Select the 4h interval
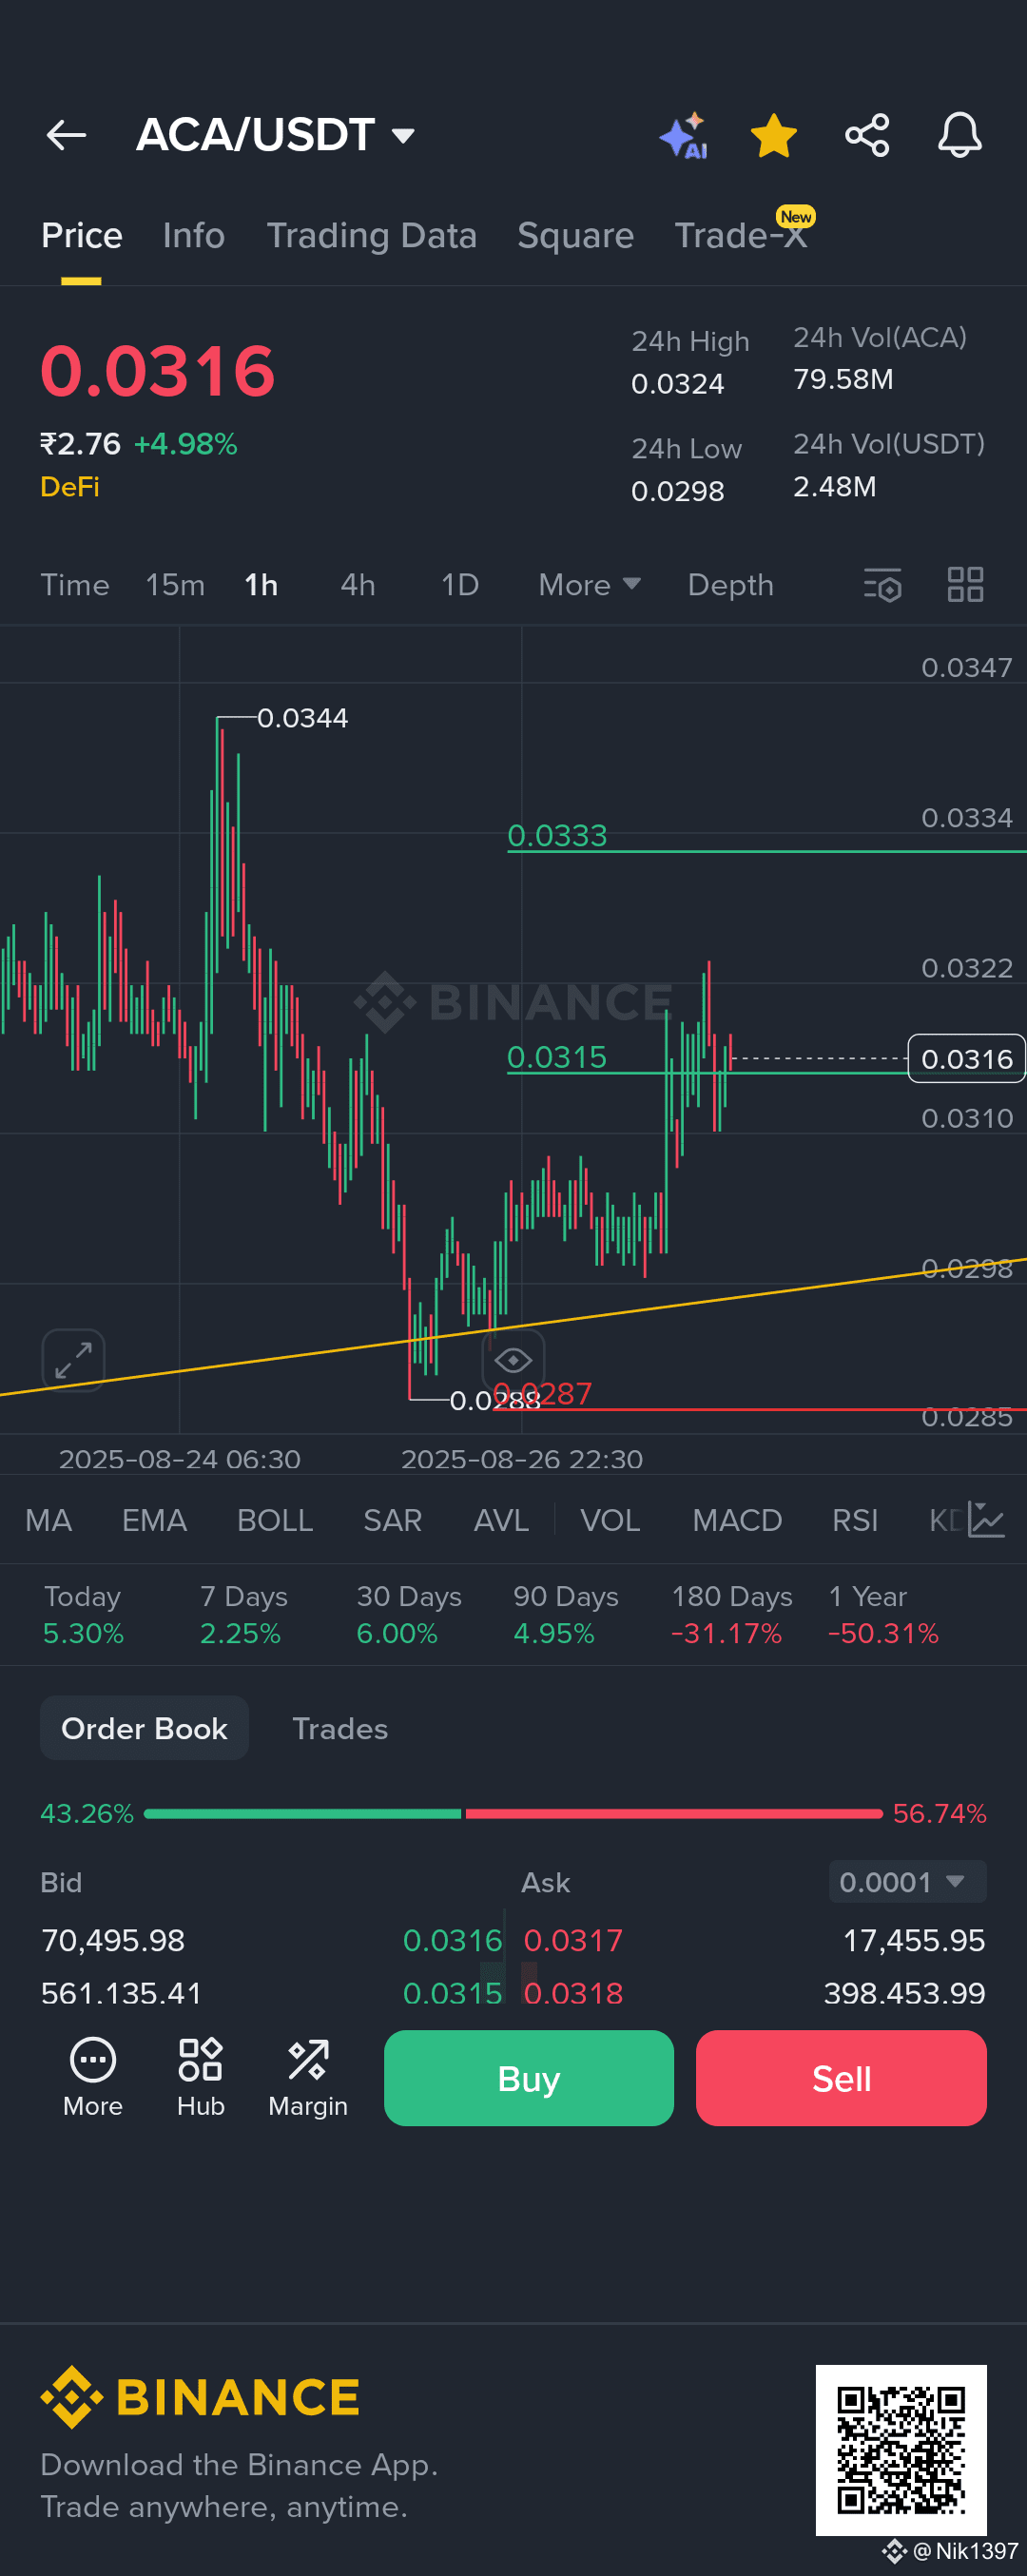This screenshot has height=2576, width=1027. pyautogui.click(x=358, y=585)
